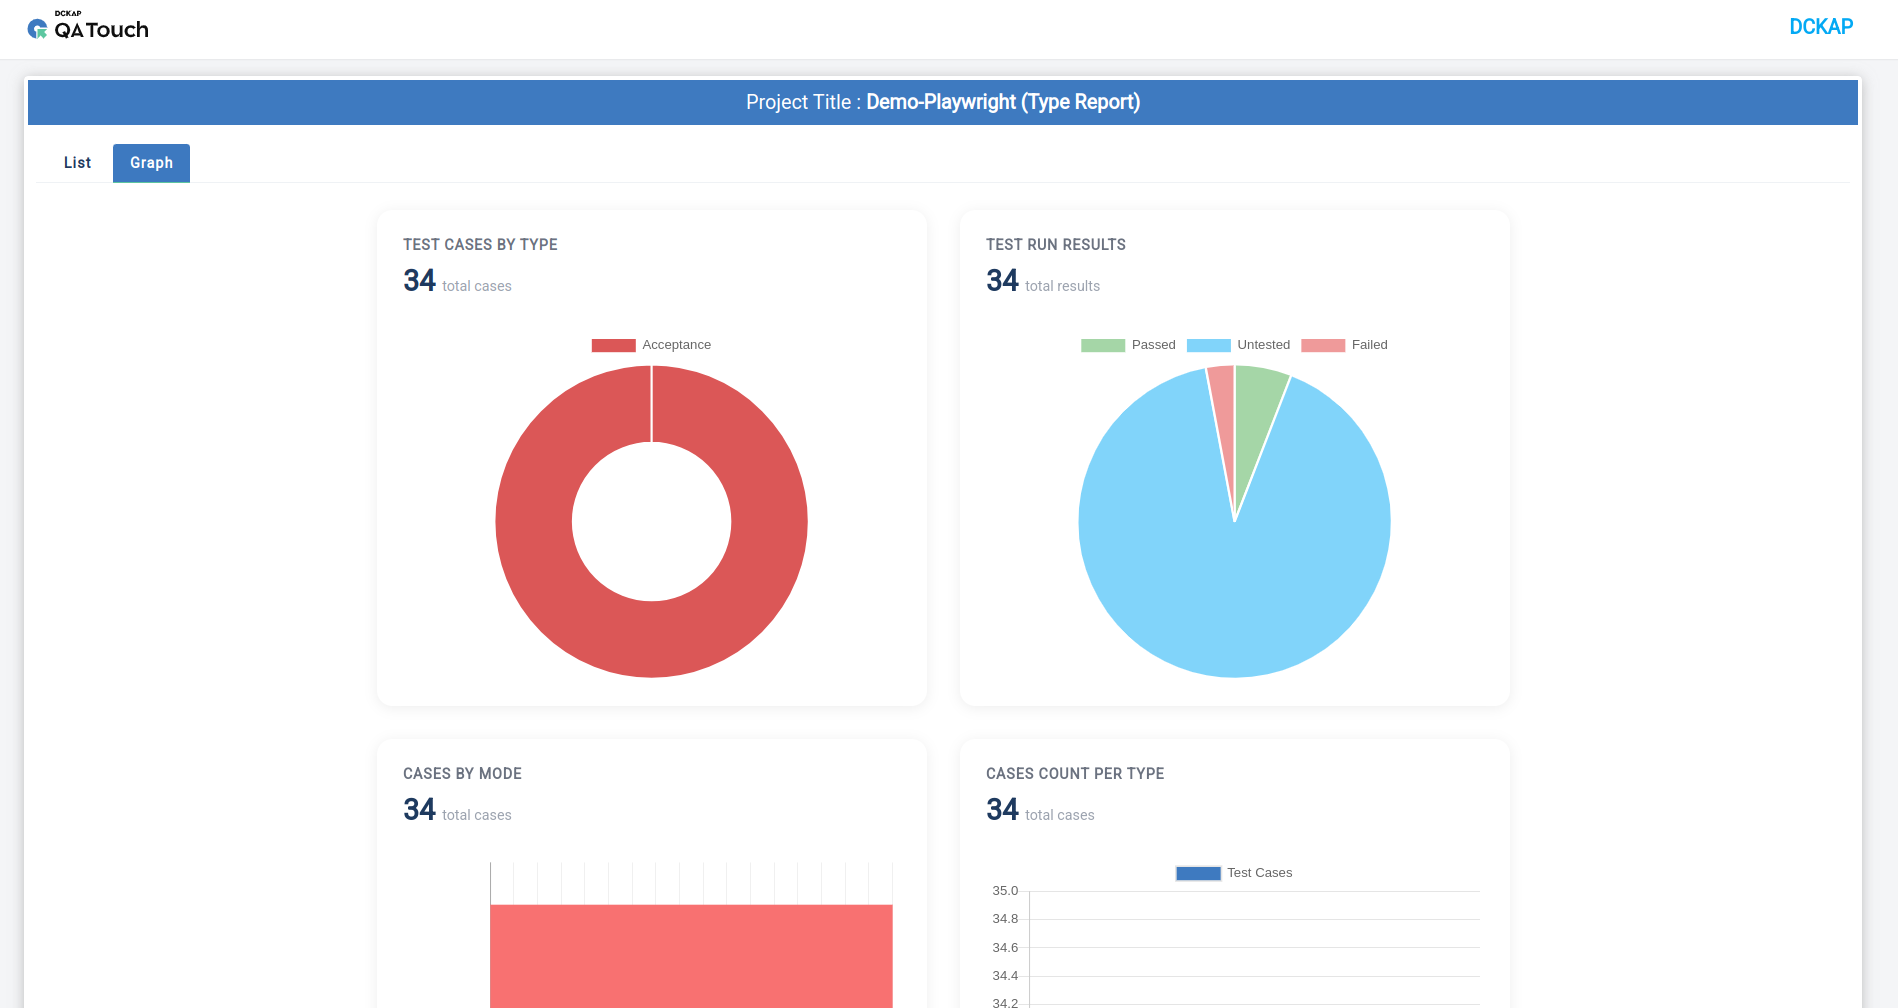This screenshot has width=1898, height=1008.
Task: Click the red Cases By Mode bar
Action: tap(691, 956)
